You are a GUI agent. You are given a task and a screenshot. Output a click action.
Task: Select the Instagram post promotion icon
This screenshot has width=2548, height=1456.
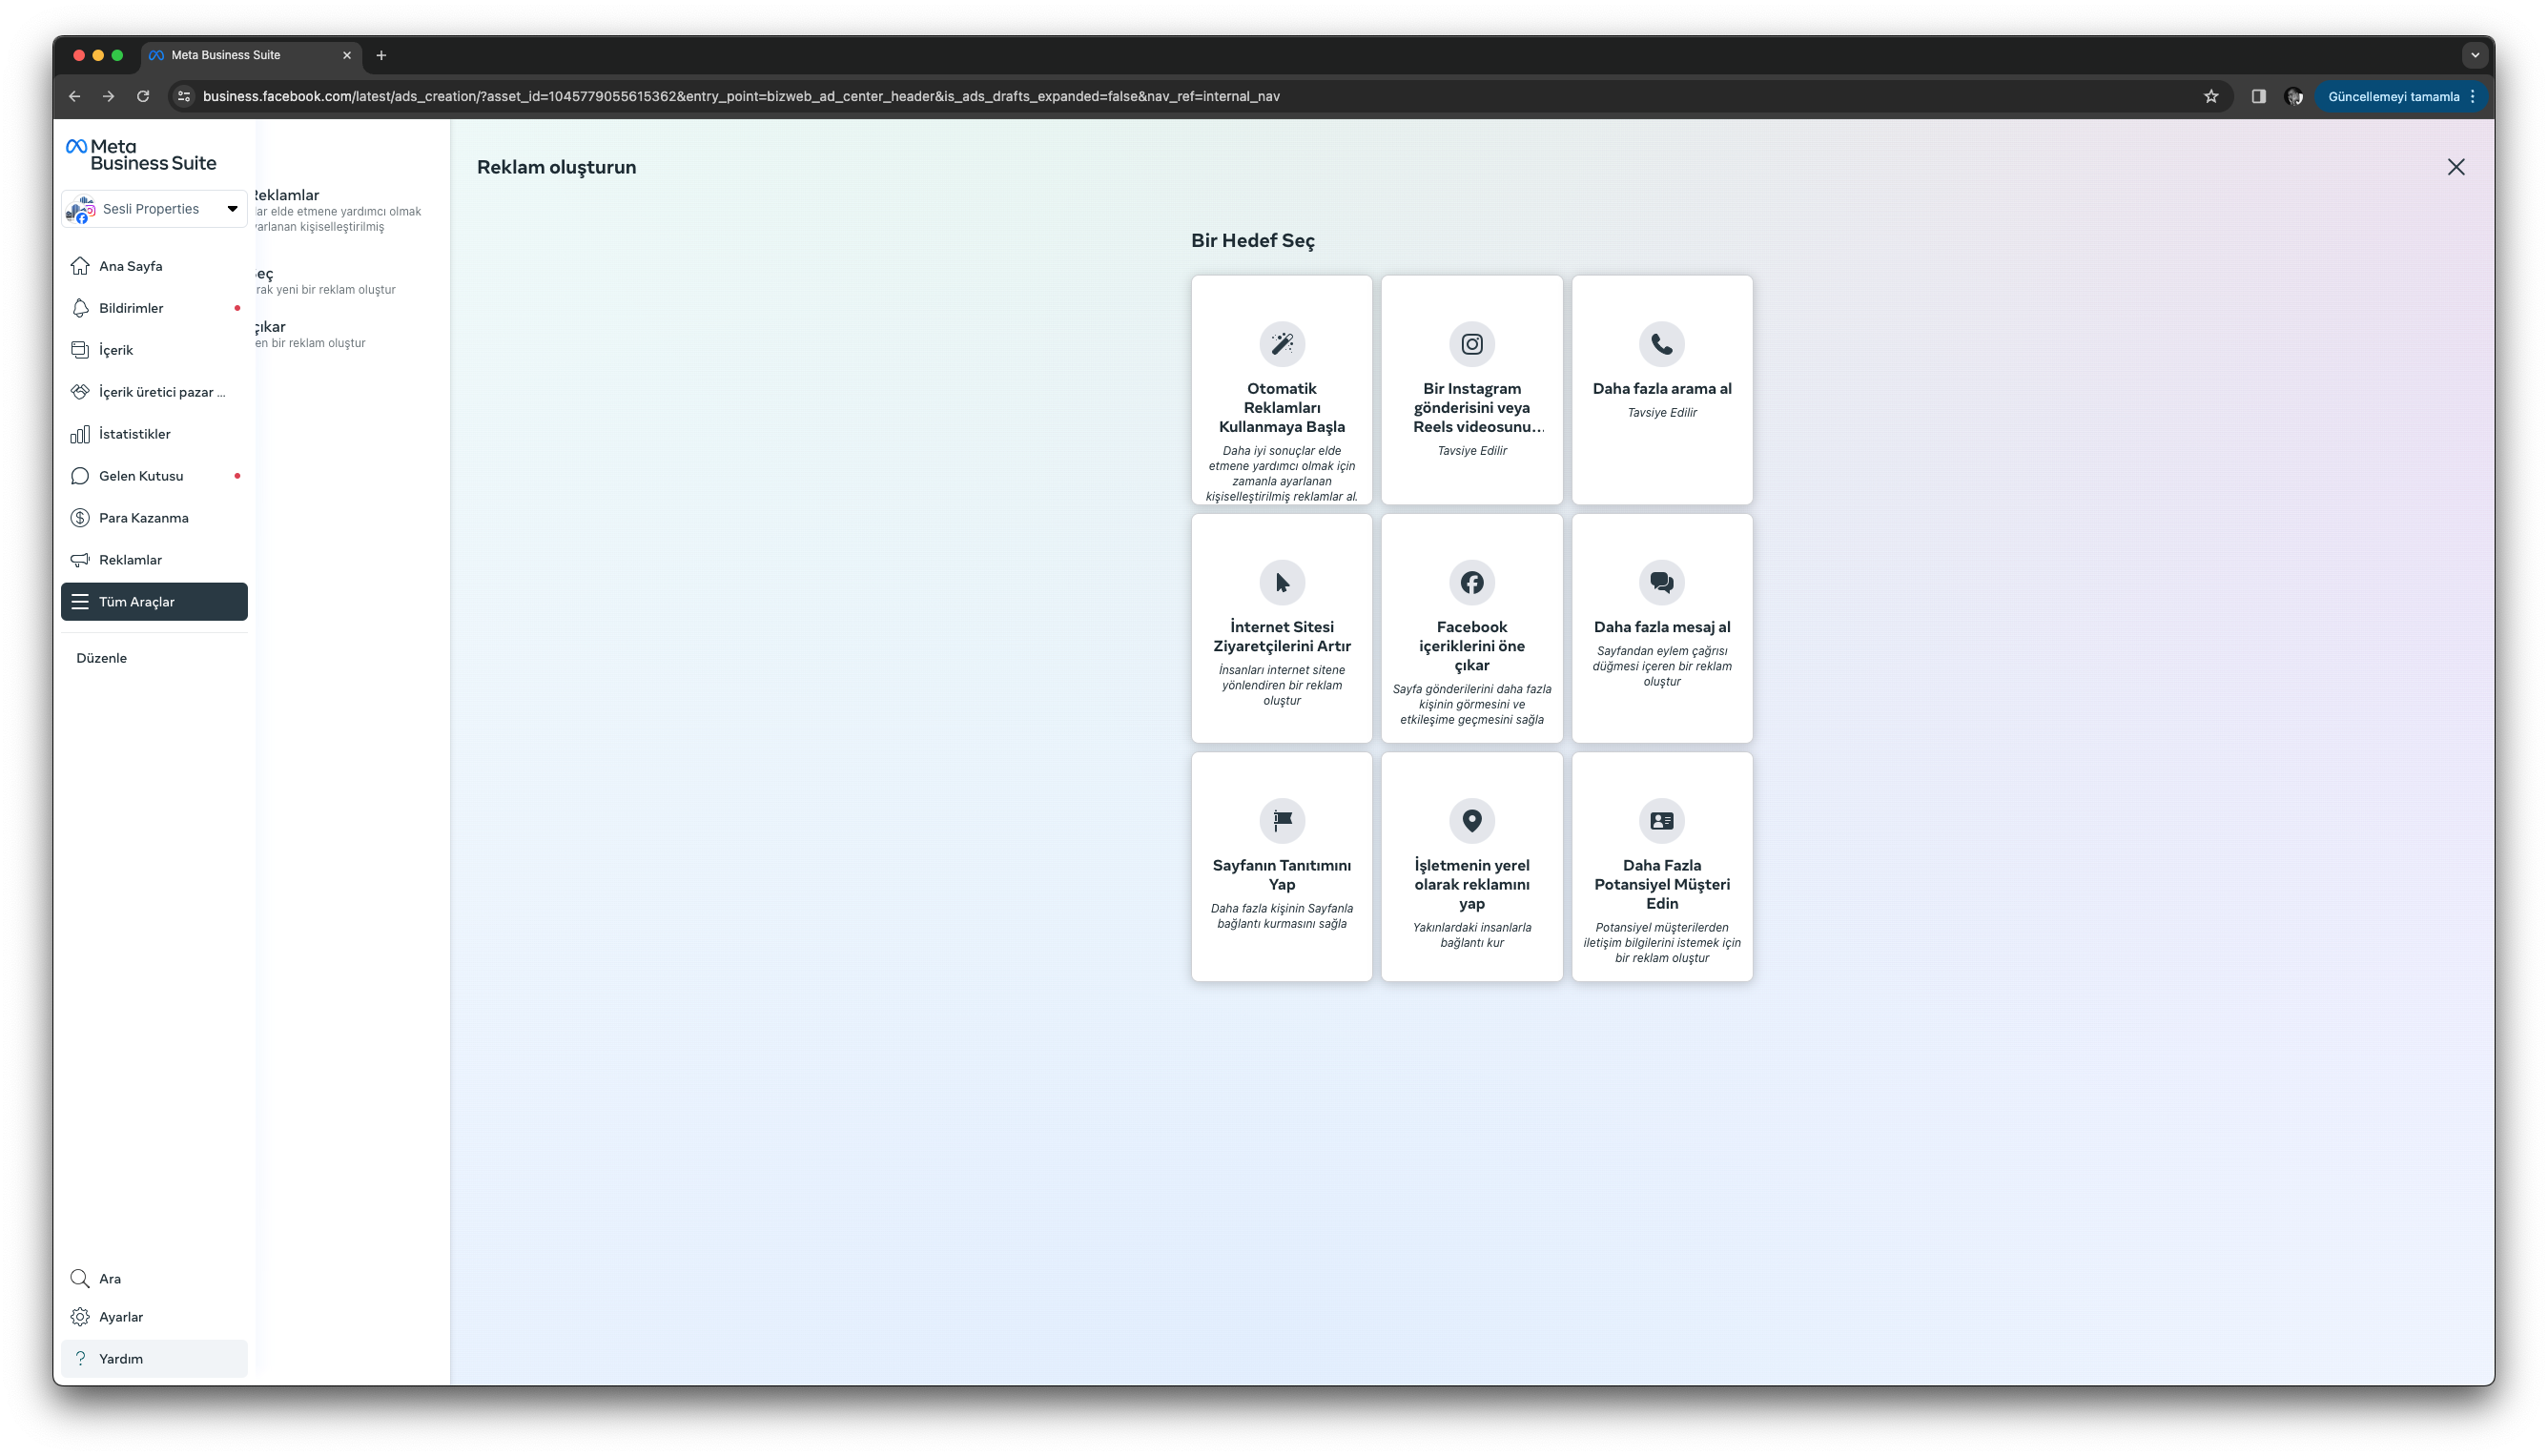point(1471,344)
